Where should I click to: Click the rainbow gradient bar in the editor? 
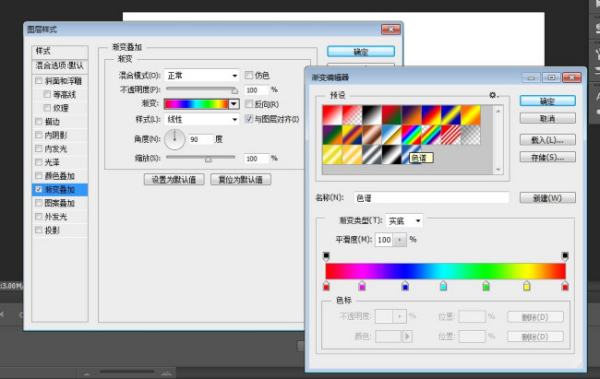point(445,271)
